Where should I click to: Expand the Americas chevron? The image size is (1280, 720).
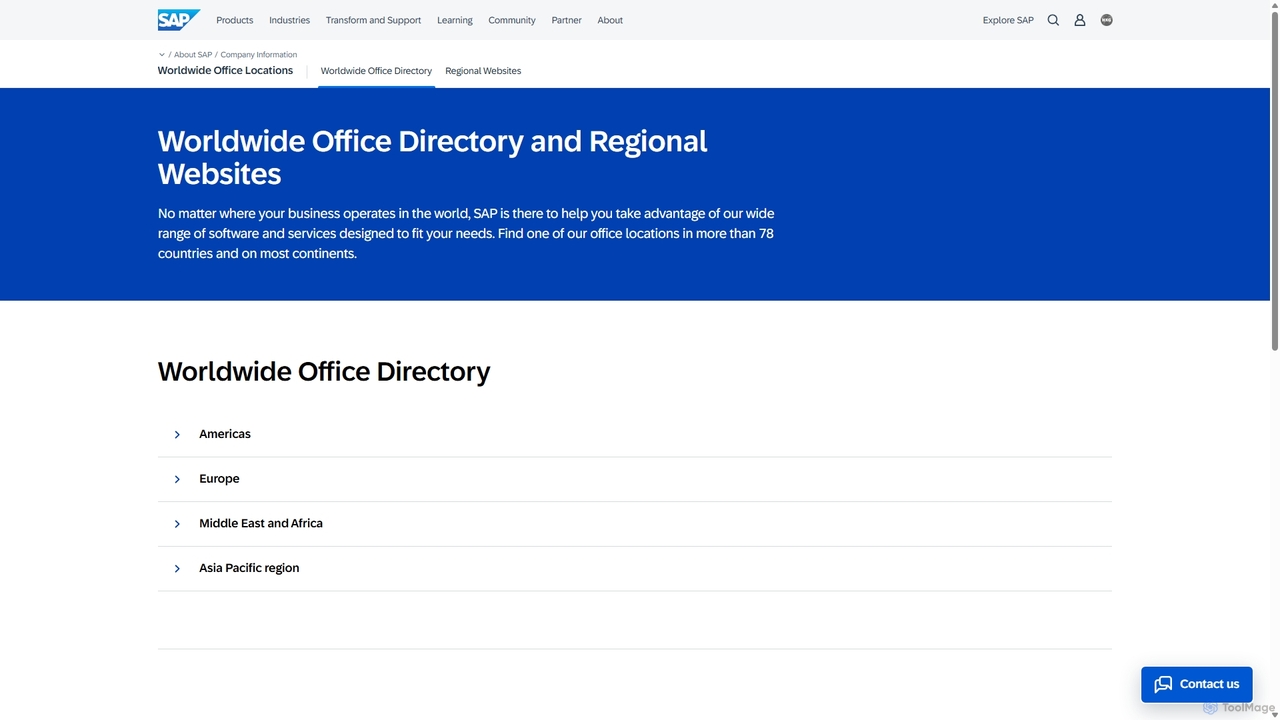click(x=177, y=435)
